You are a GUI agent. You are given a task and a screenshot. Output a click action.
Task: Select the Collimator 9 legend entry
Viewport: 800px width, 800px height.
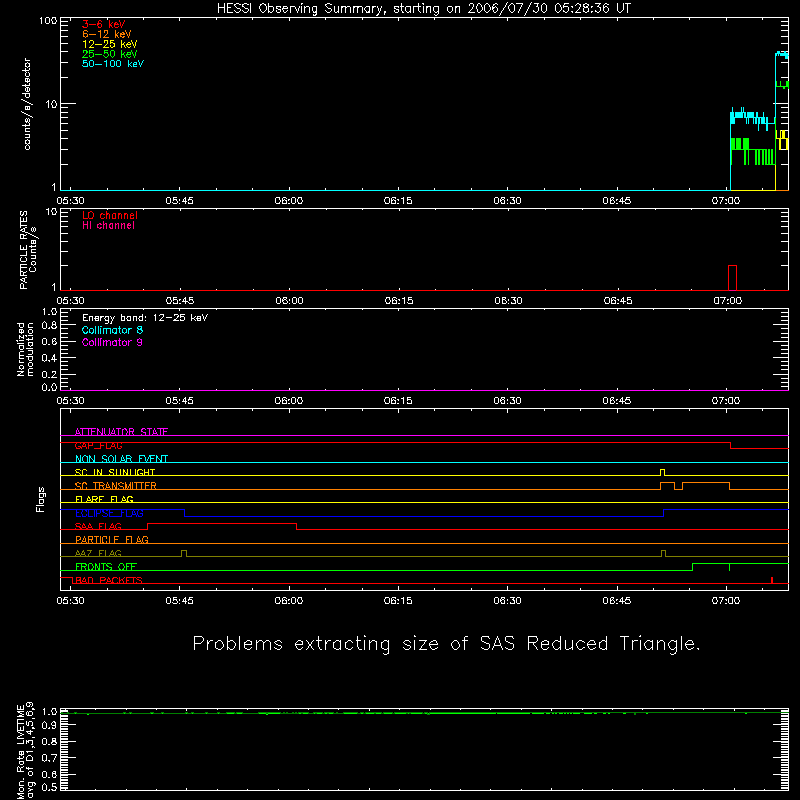112,342
